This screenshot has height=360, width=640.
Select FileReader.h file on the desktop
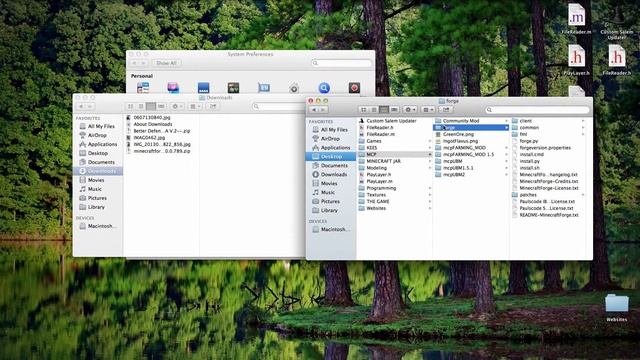coord(617,60)
